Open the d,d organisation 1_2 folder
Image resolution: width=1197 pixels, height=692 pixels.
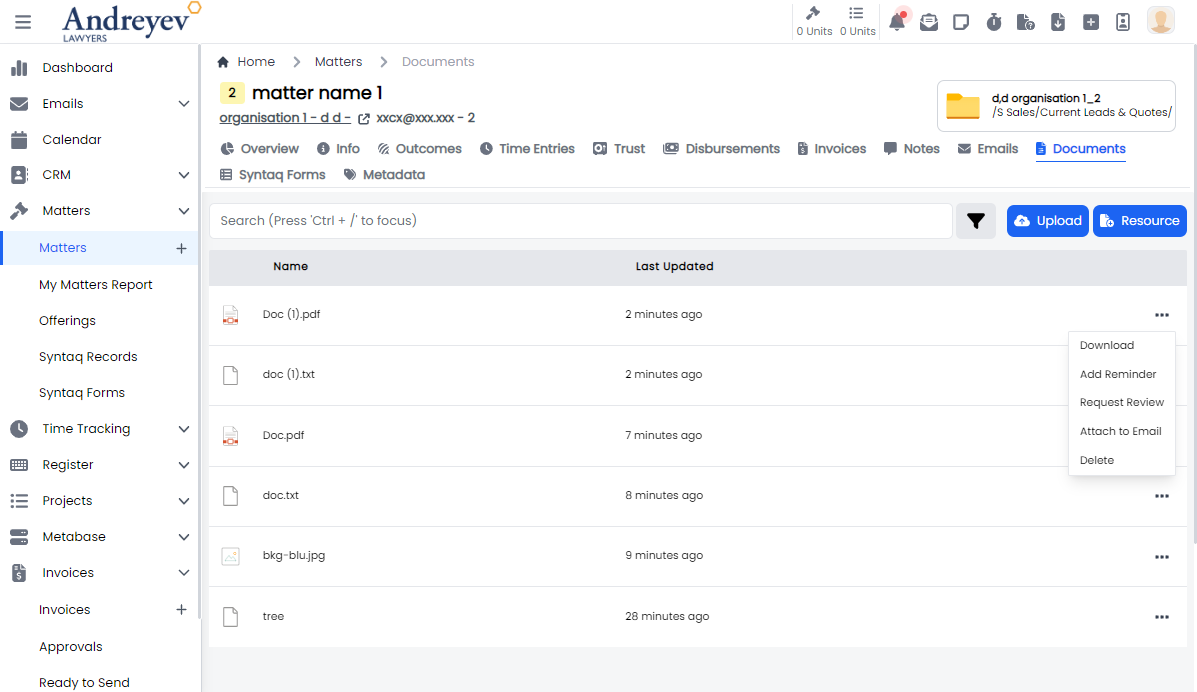click(x=1056, y=106)
